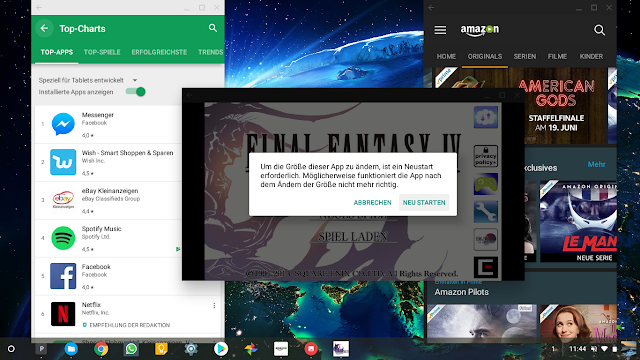This screenshot has height=360, width=640.
Task: Open the Le Mans 'Neue Serie' thumbnail
Action: (578, 221)
